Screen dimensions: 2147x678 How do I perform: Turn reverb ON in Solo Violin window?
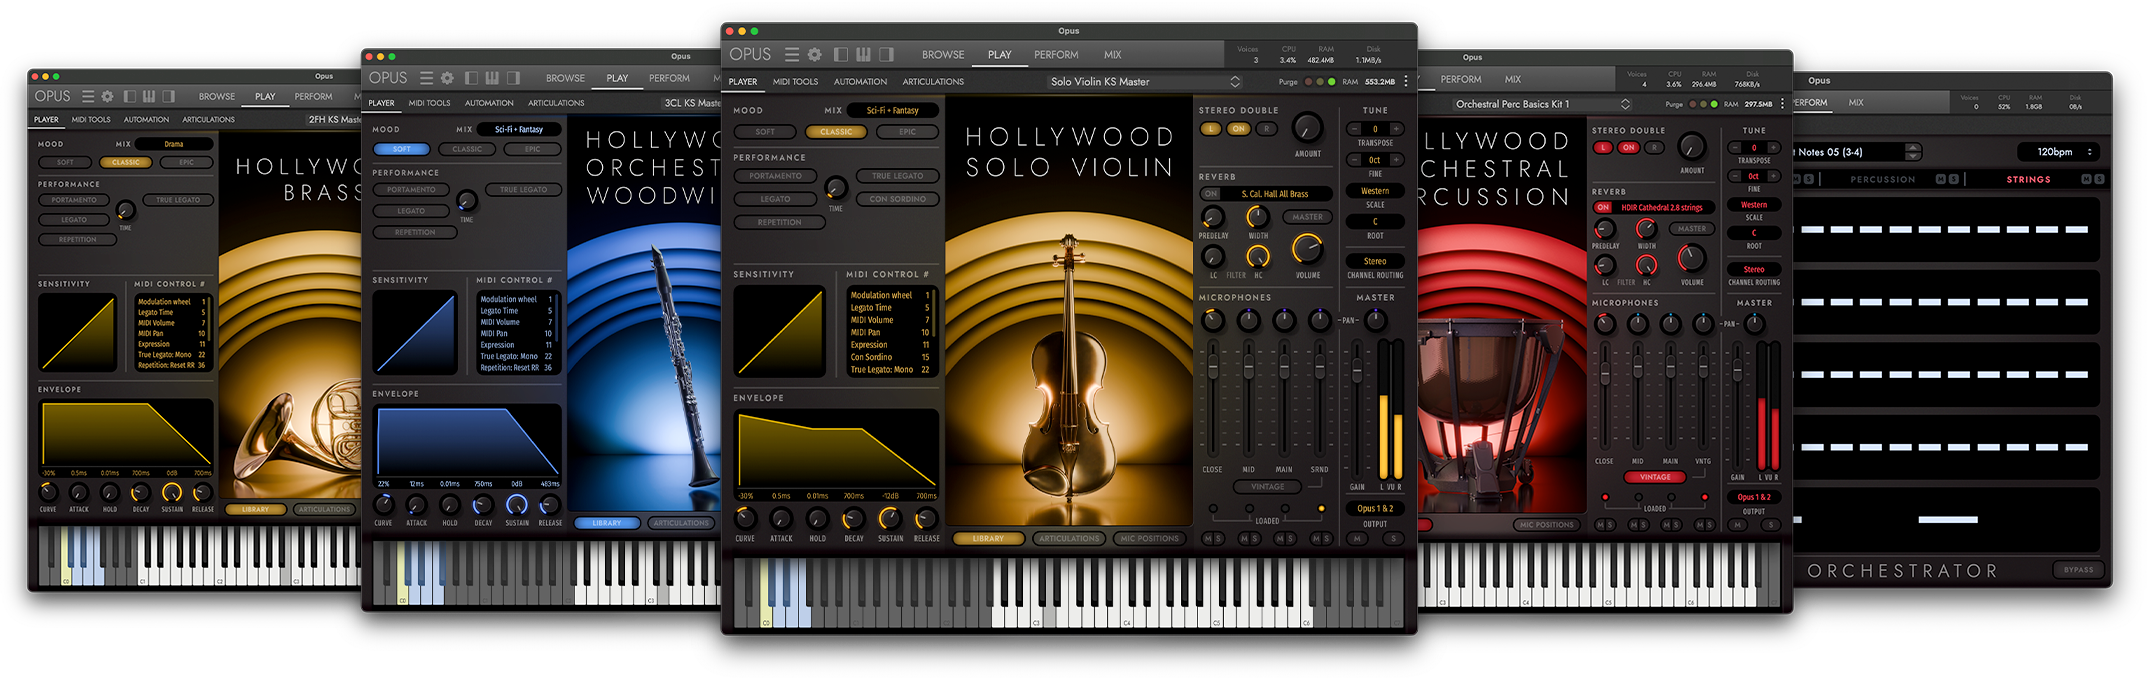[x=1211, y=194]
